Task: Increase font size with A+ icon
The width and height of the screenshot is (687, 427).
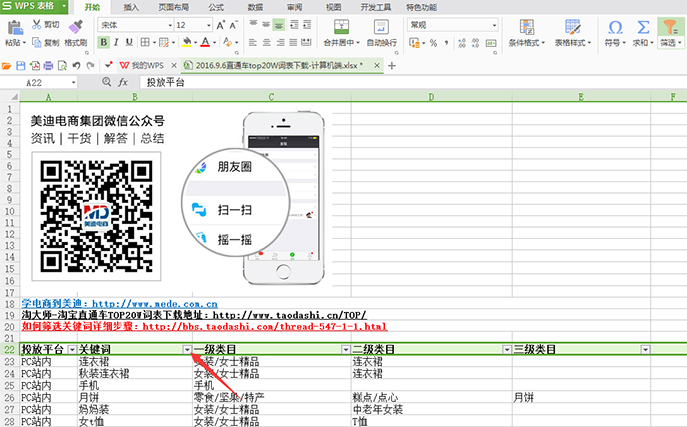Action: 221,25
